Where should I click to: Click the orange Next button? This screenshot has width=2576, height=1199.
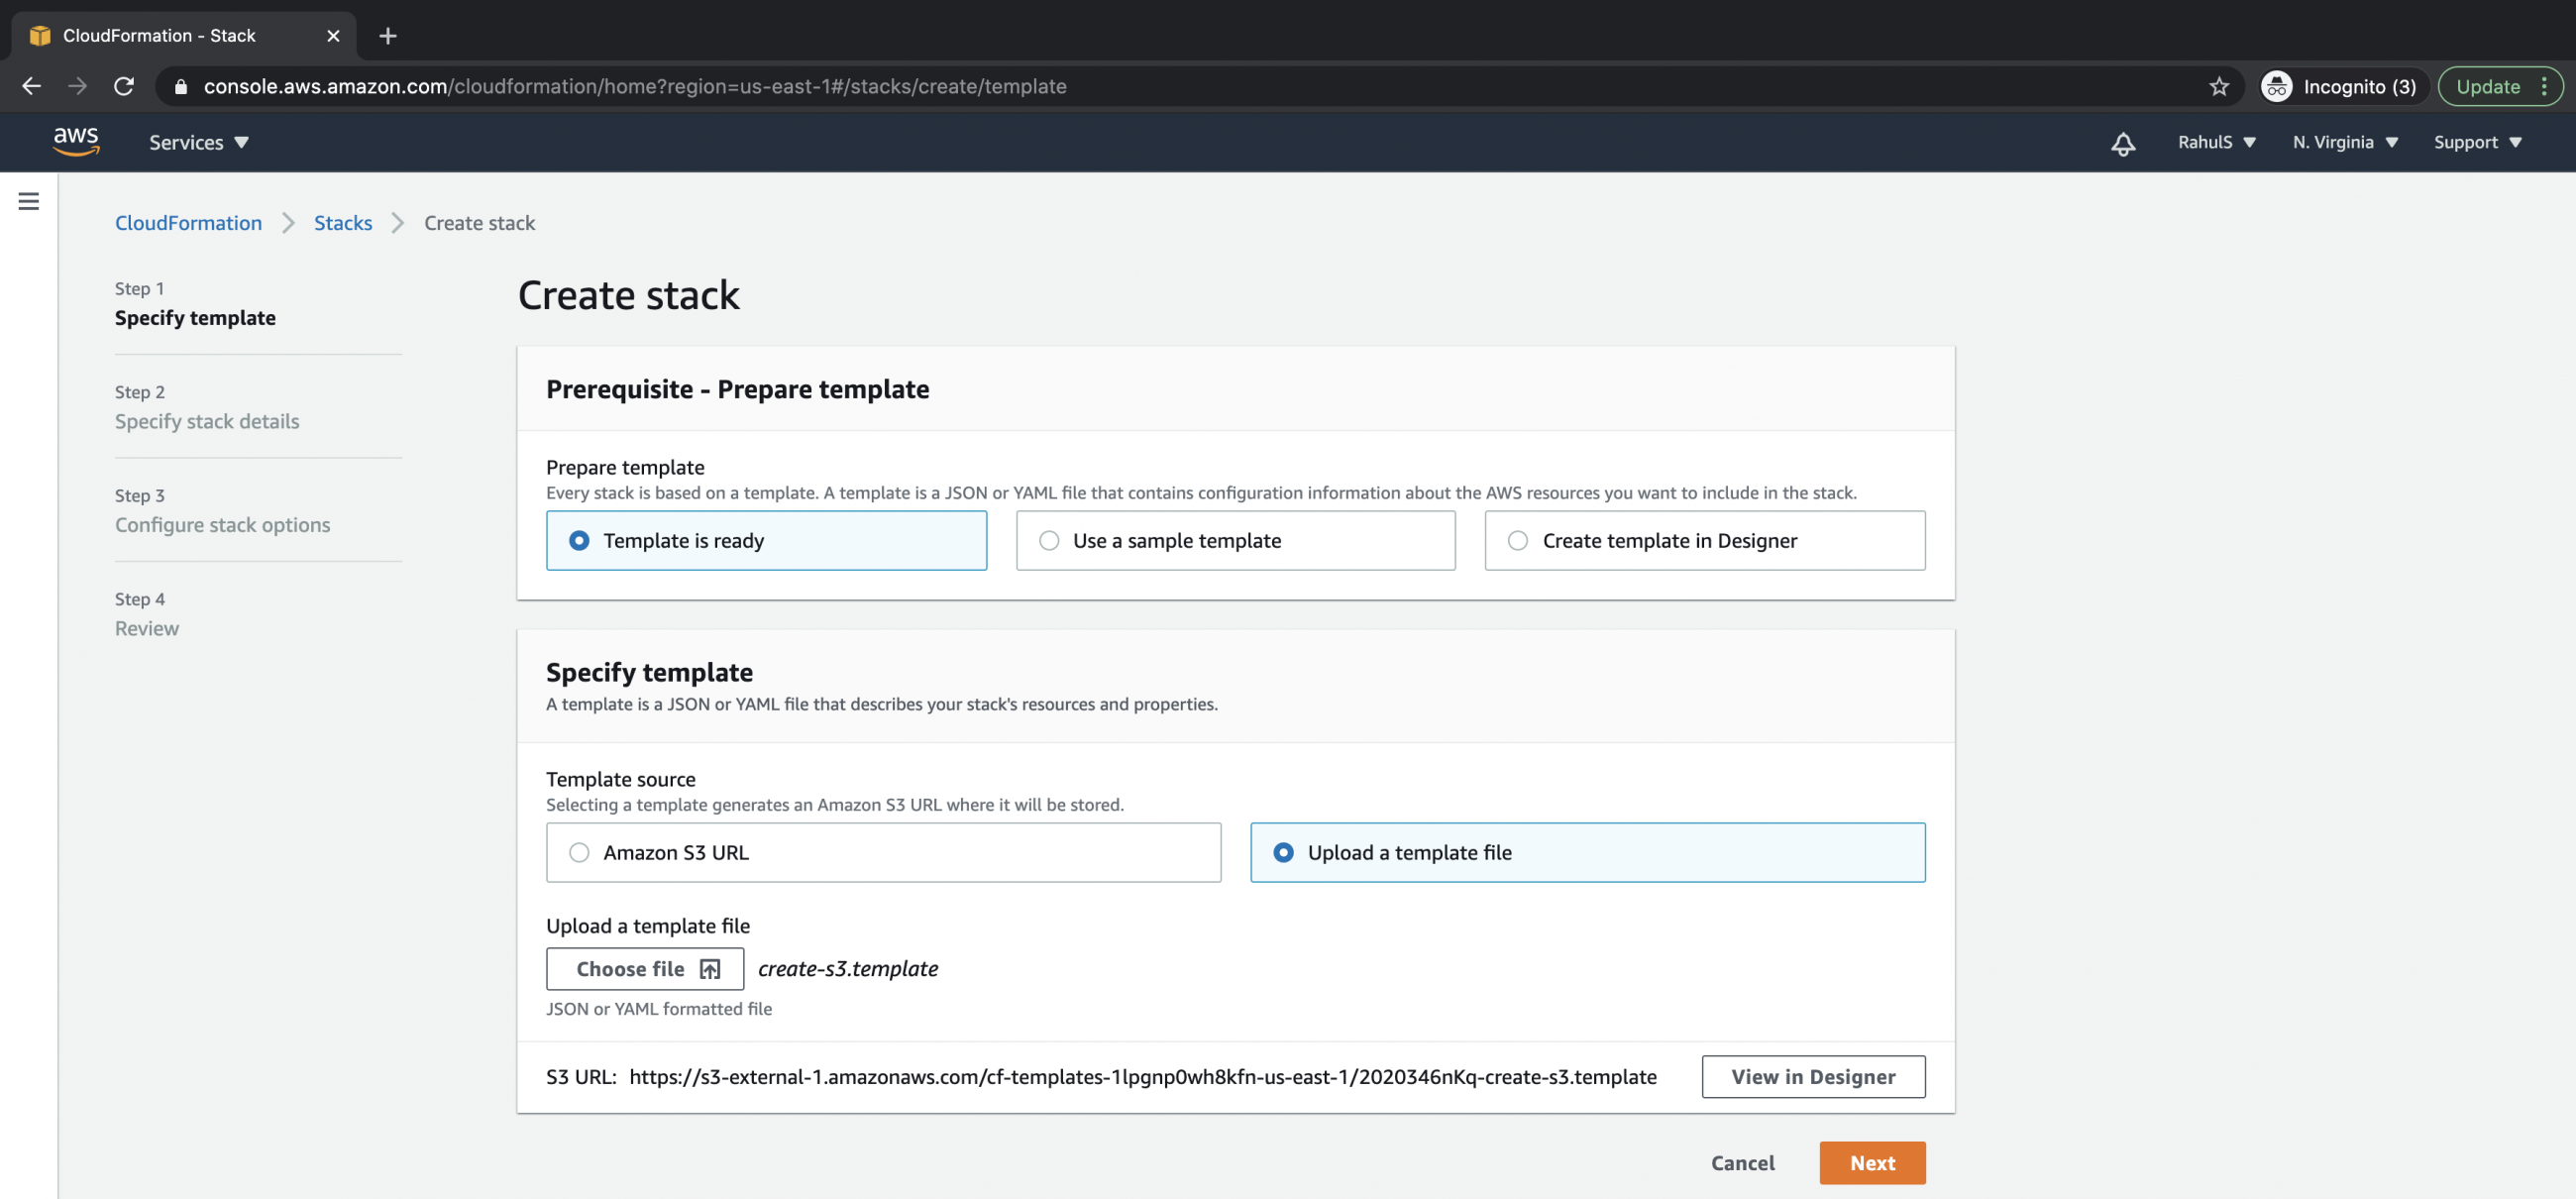(x=1872, y=1162)
